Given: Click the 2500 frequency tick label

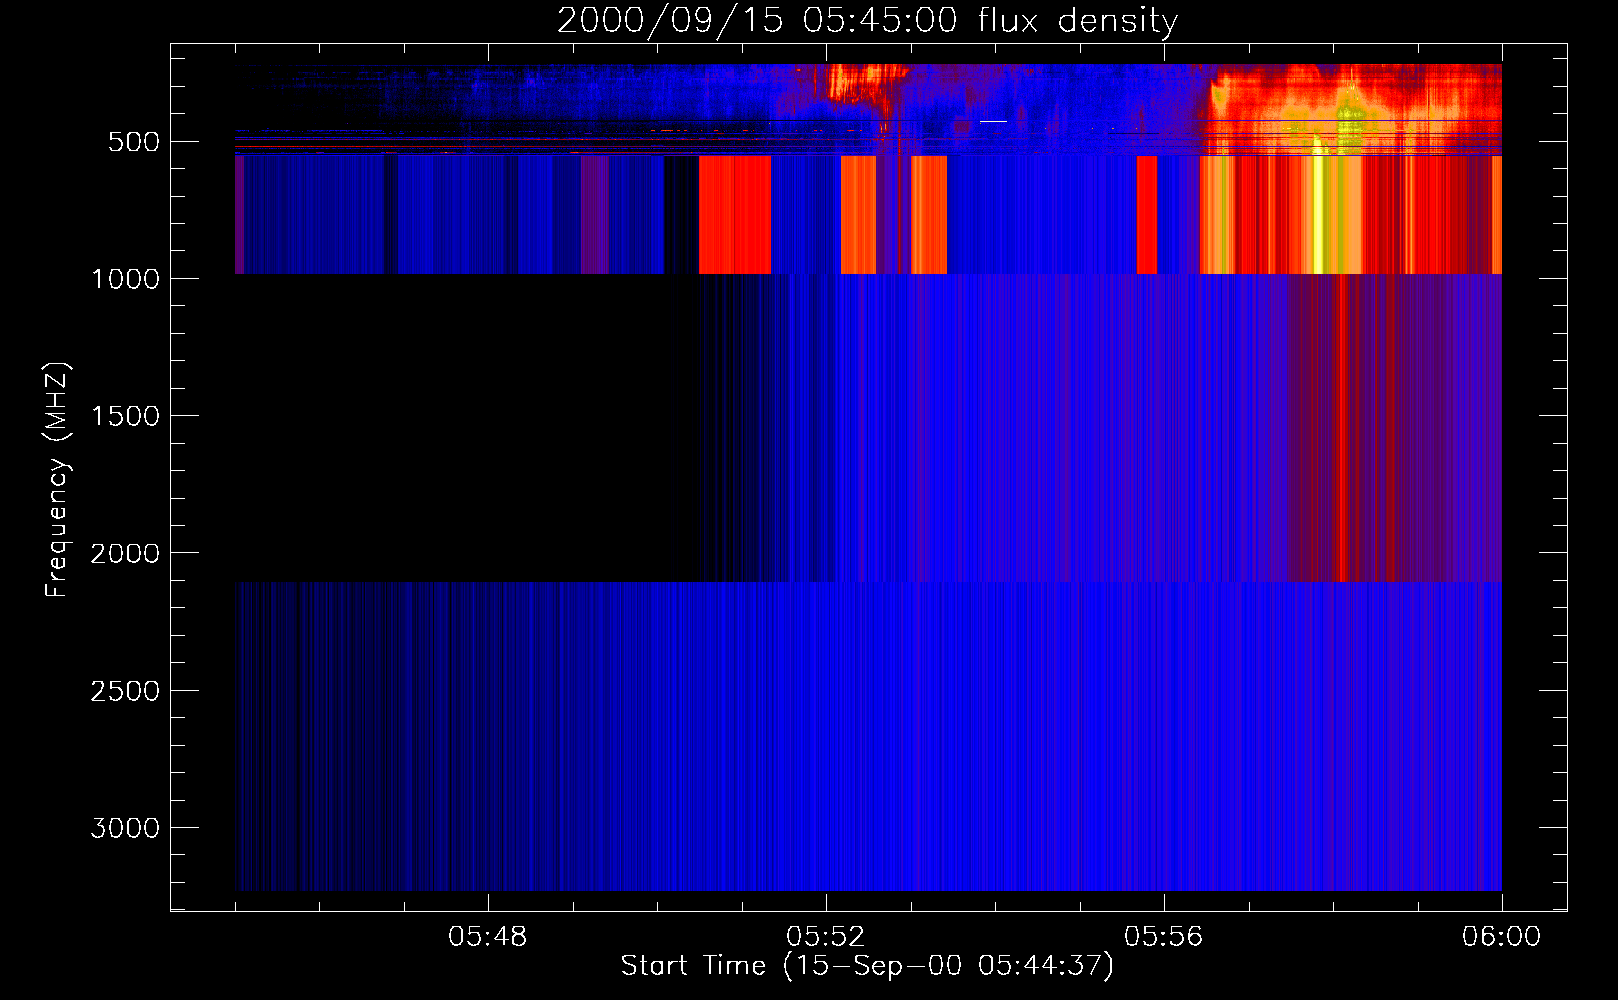Looking at the screenshot, I should (125, 691).
